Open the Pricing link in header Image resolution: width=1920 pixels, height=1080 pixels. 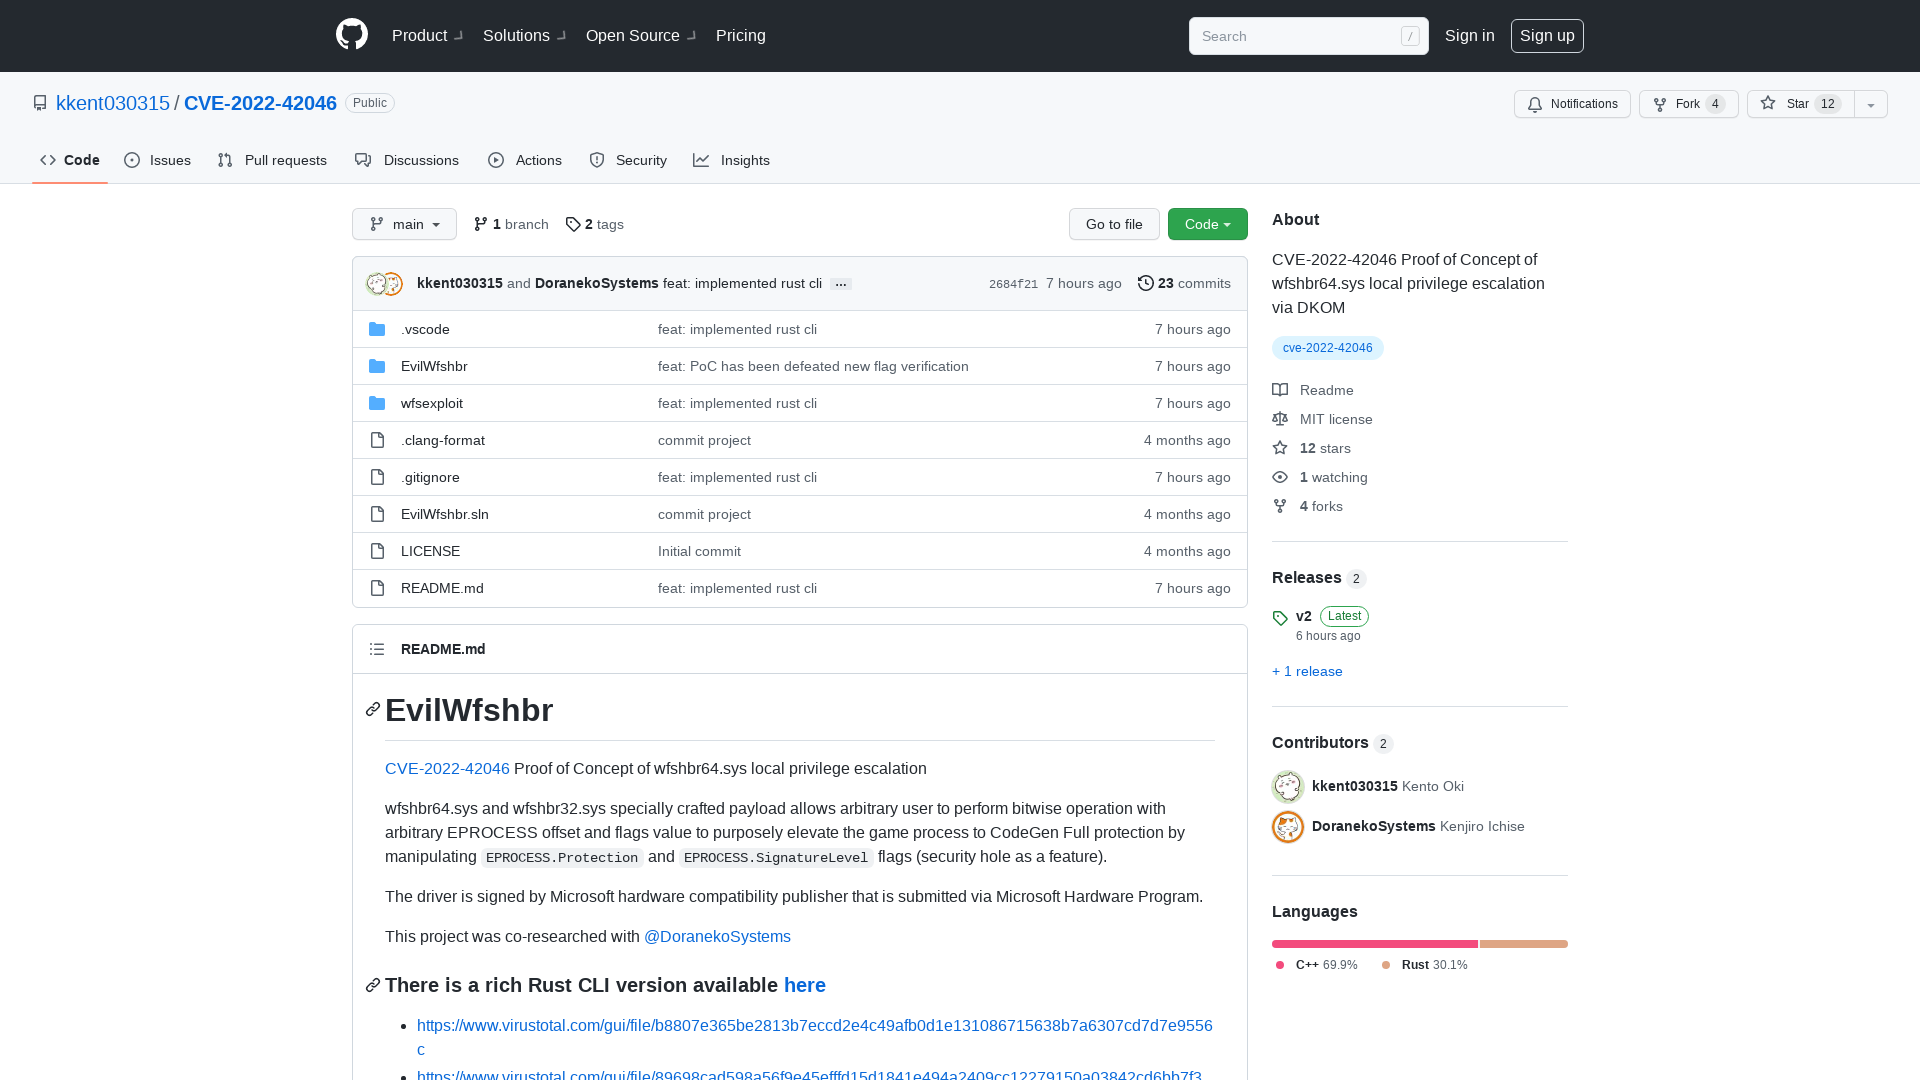pyautogui.click(x=741, y=35)
